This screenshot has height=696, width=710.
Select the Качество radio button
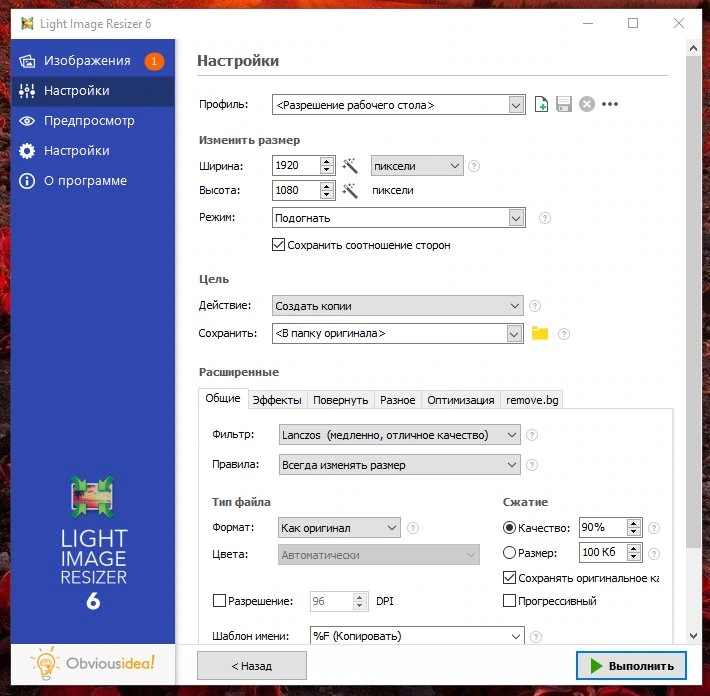(x=509, y=528)
